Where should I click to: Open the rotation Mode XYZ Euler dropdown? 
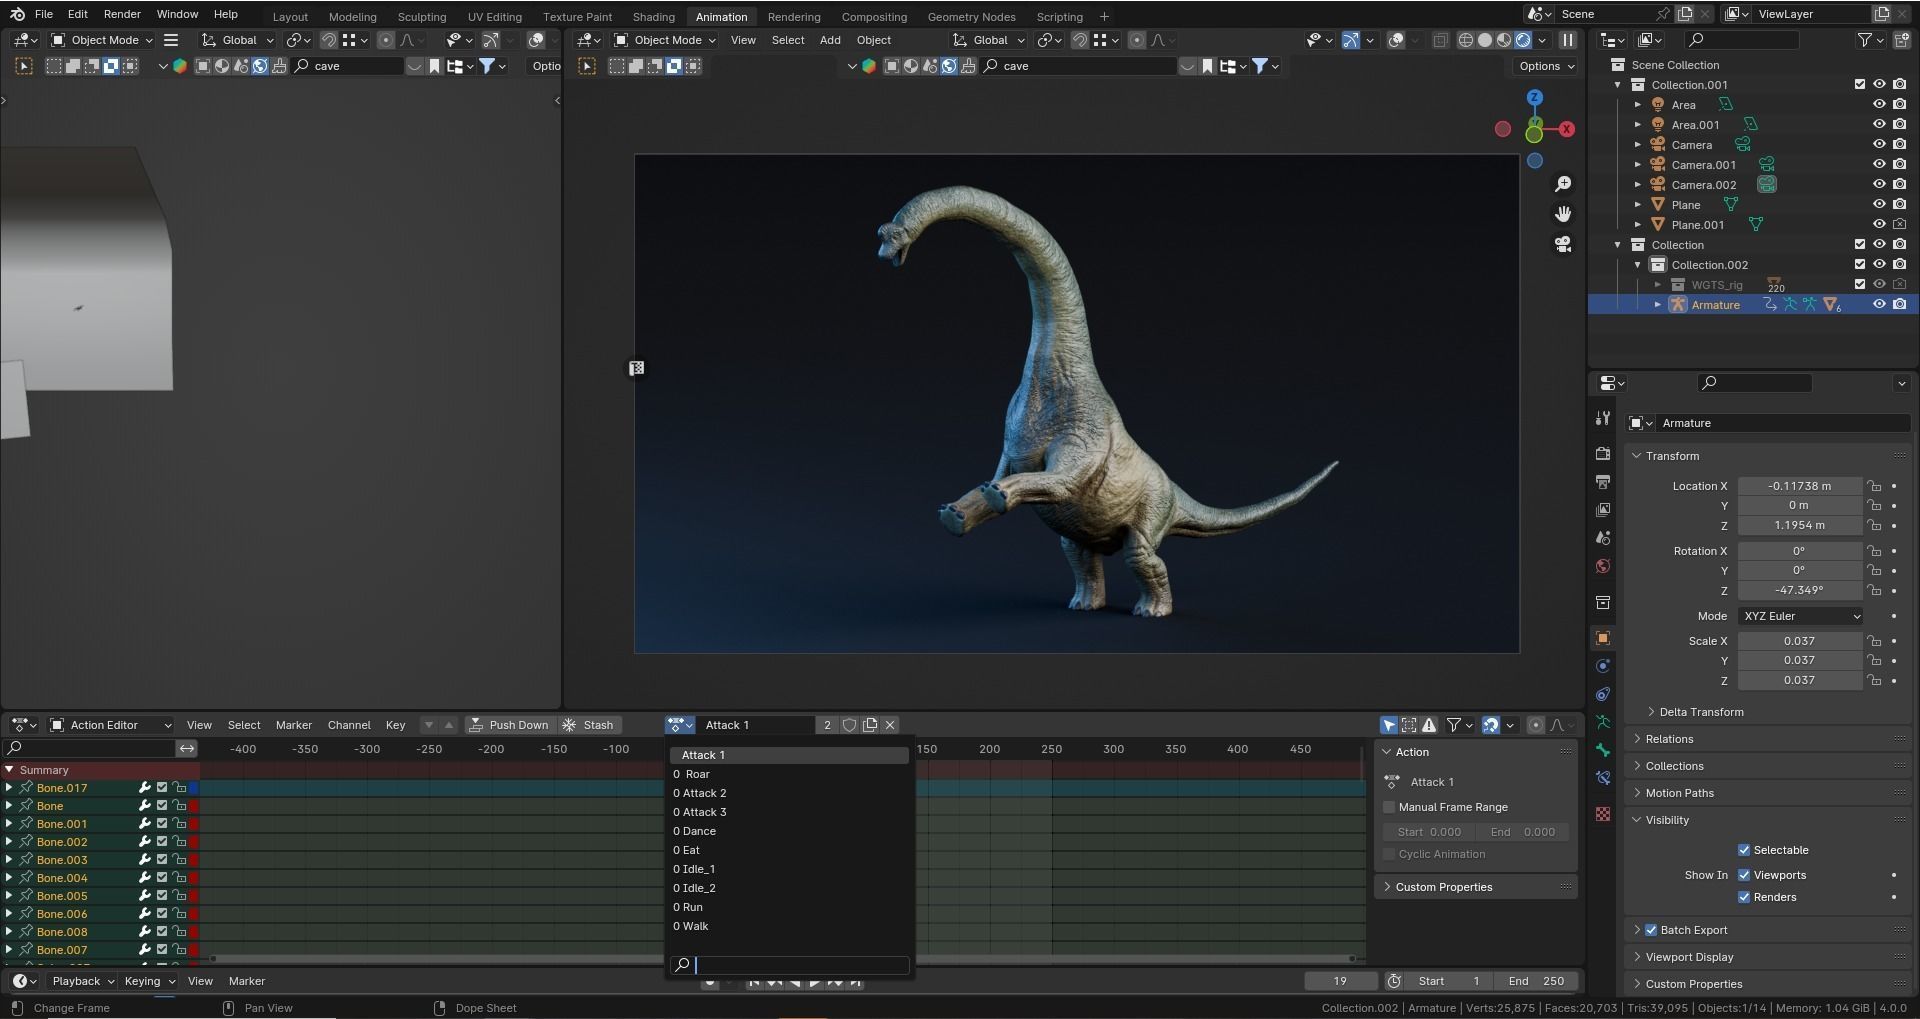coord(1801,616)
